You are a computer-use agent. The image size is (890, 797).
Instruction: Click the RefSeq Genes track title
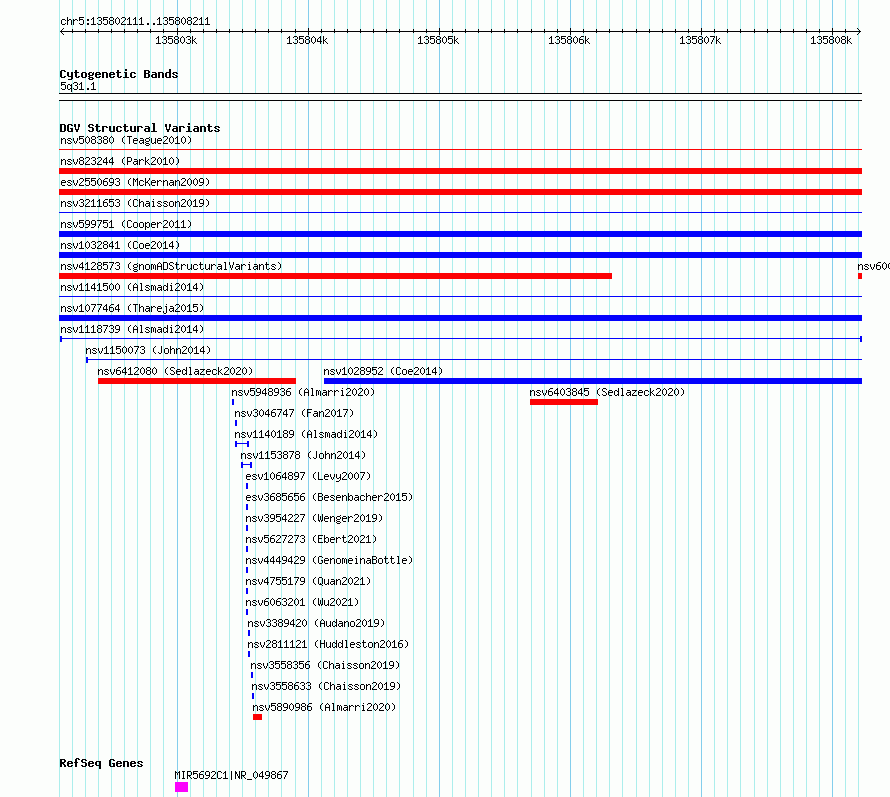[x=102, y=763]
